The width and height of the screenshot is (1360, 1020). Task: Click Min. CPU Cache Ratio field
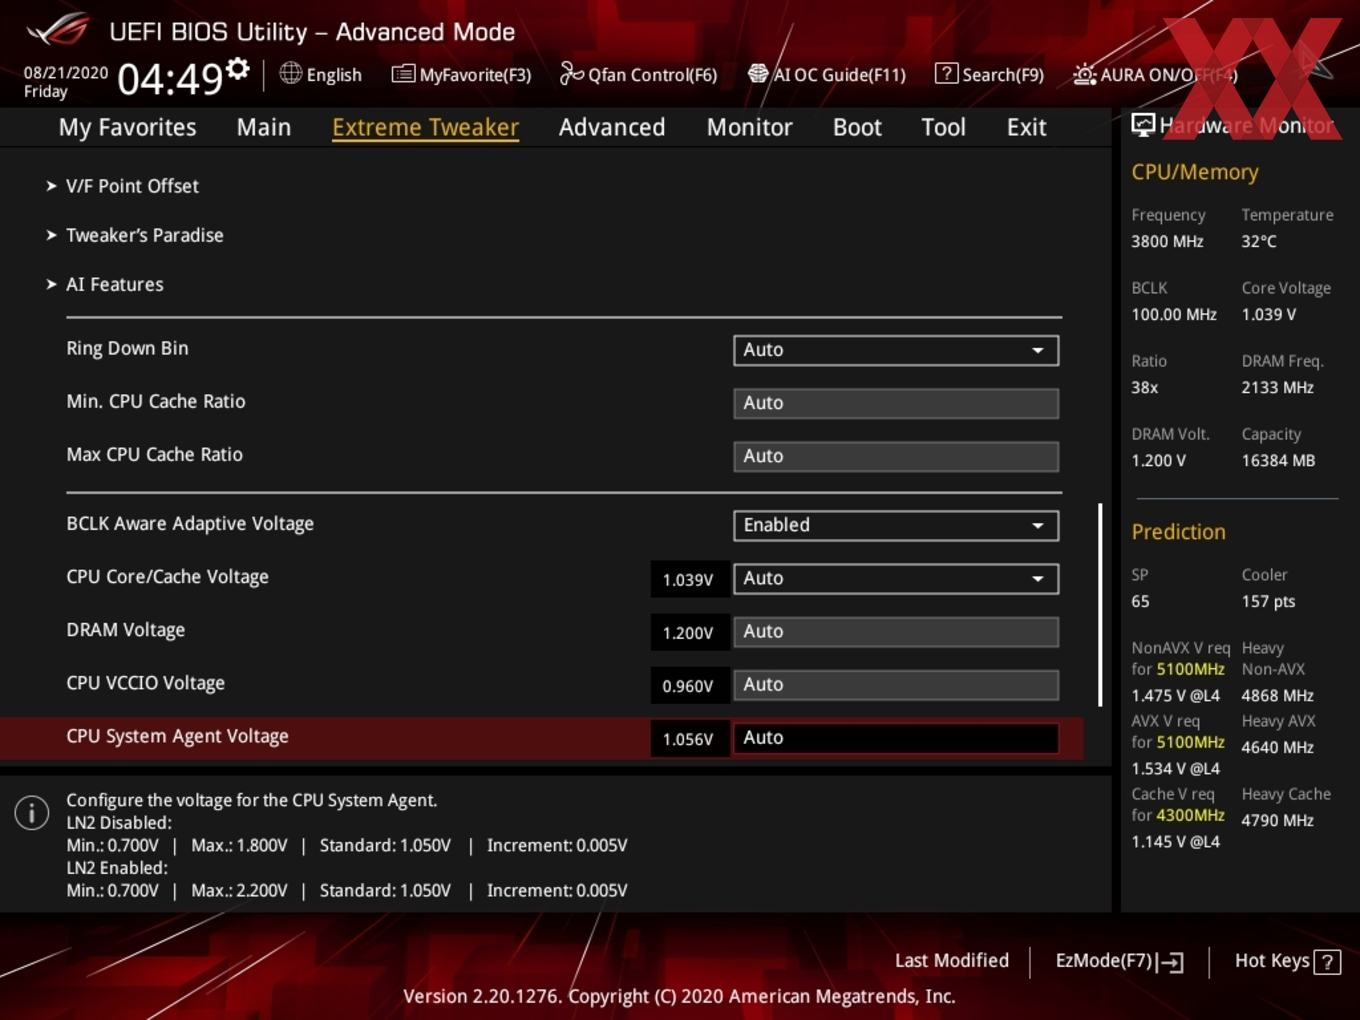tap(896, 403)
